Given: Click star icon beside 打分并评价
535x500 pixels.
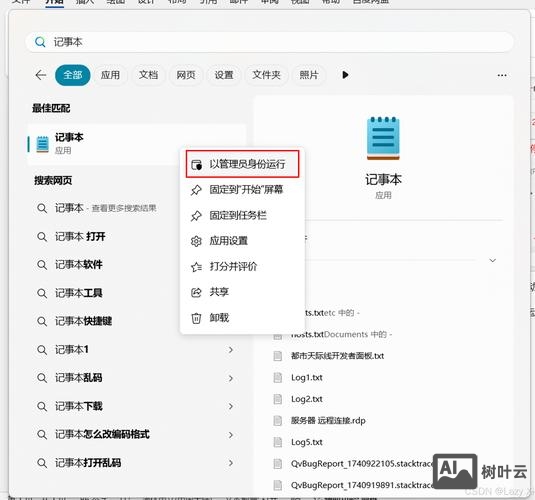Looking at the screenshot, I should pos(196,267).
